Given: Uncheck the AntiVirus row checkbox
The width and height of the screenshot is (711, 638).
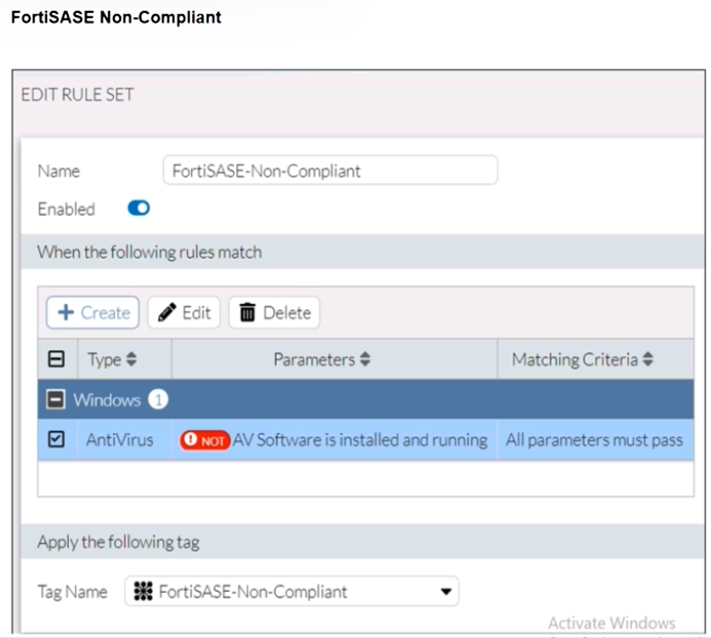Looking at the screenshot, I should 57,440.
